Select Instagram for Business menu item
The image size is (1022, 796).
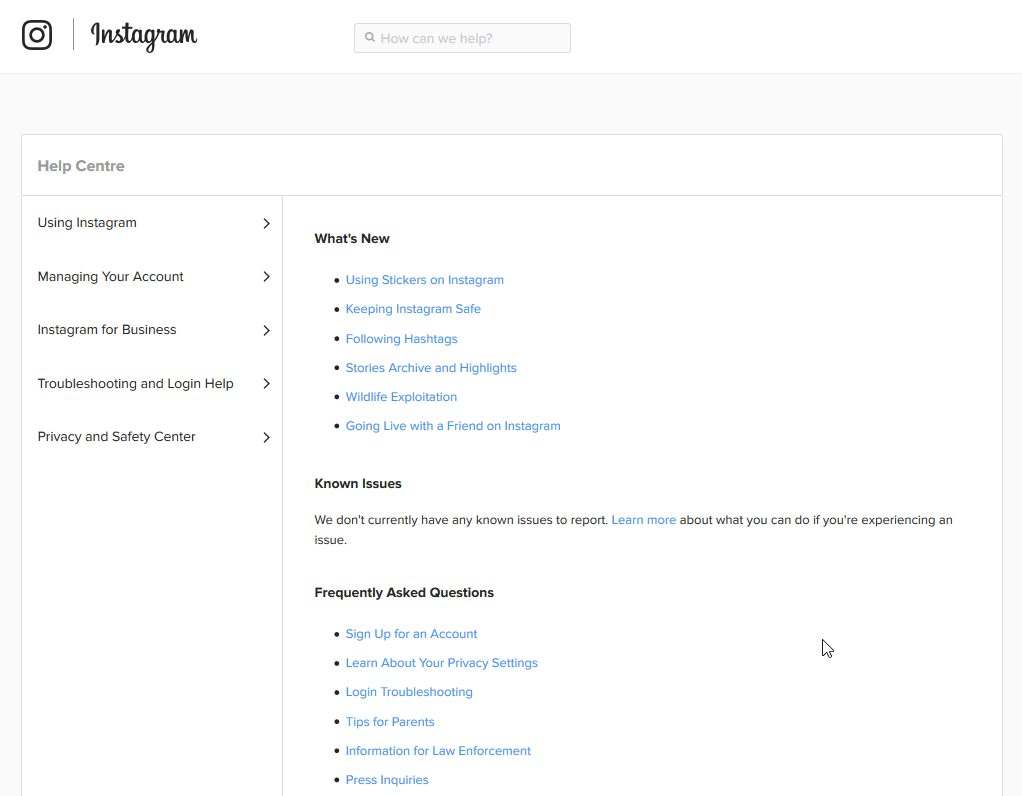pos(107,330)
